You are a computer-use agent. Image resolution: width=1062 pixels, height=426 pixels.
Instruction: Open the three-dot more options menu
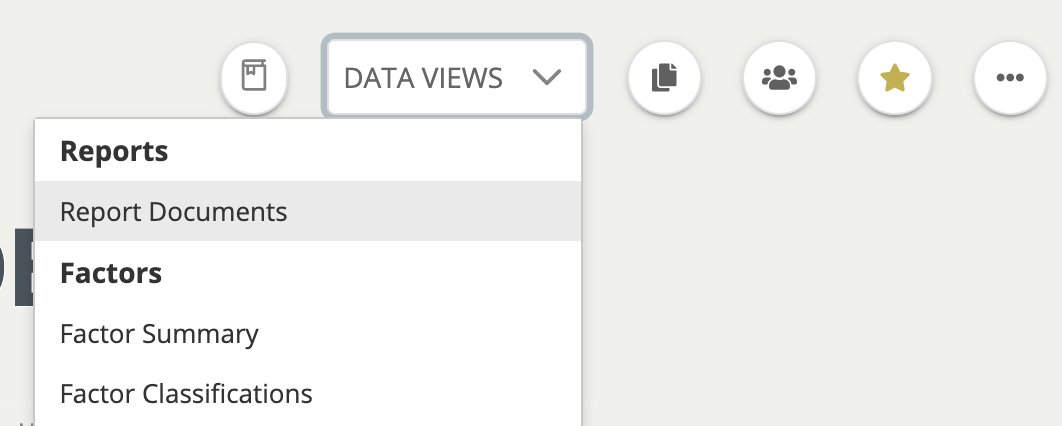(1010, 77)
